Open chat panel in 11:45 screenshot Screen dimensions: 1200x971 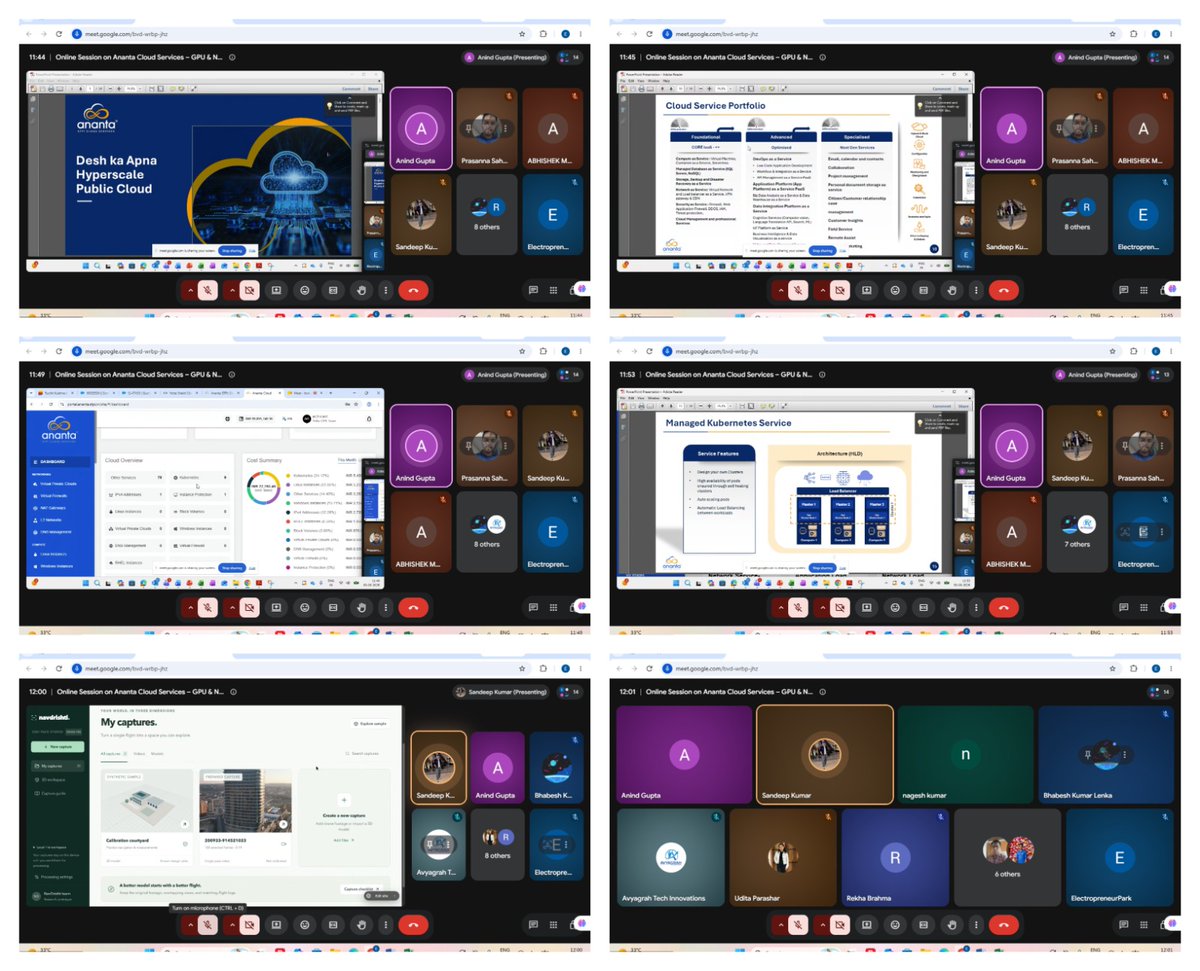pos(1124,290)
